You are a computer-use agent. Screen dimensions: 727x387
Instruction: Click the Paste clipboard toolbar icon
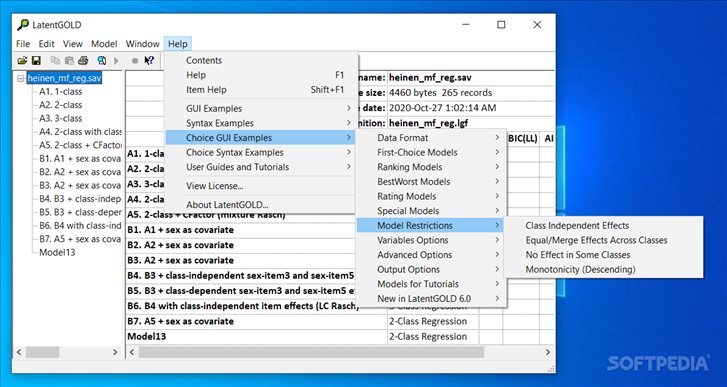pos(69,61)
